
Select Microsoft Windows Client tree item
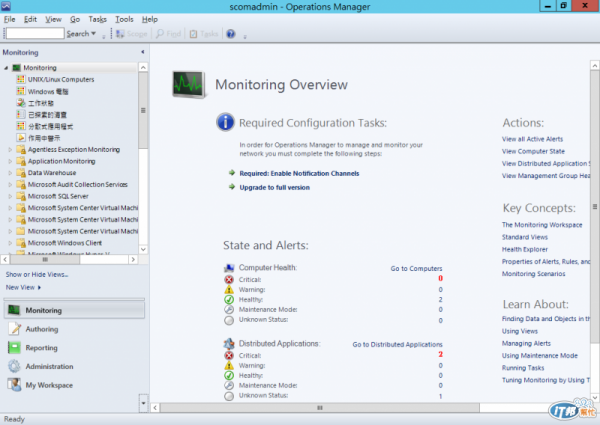(x=65, y=243)
